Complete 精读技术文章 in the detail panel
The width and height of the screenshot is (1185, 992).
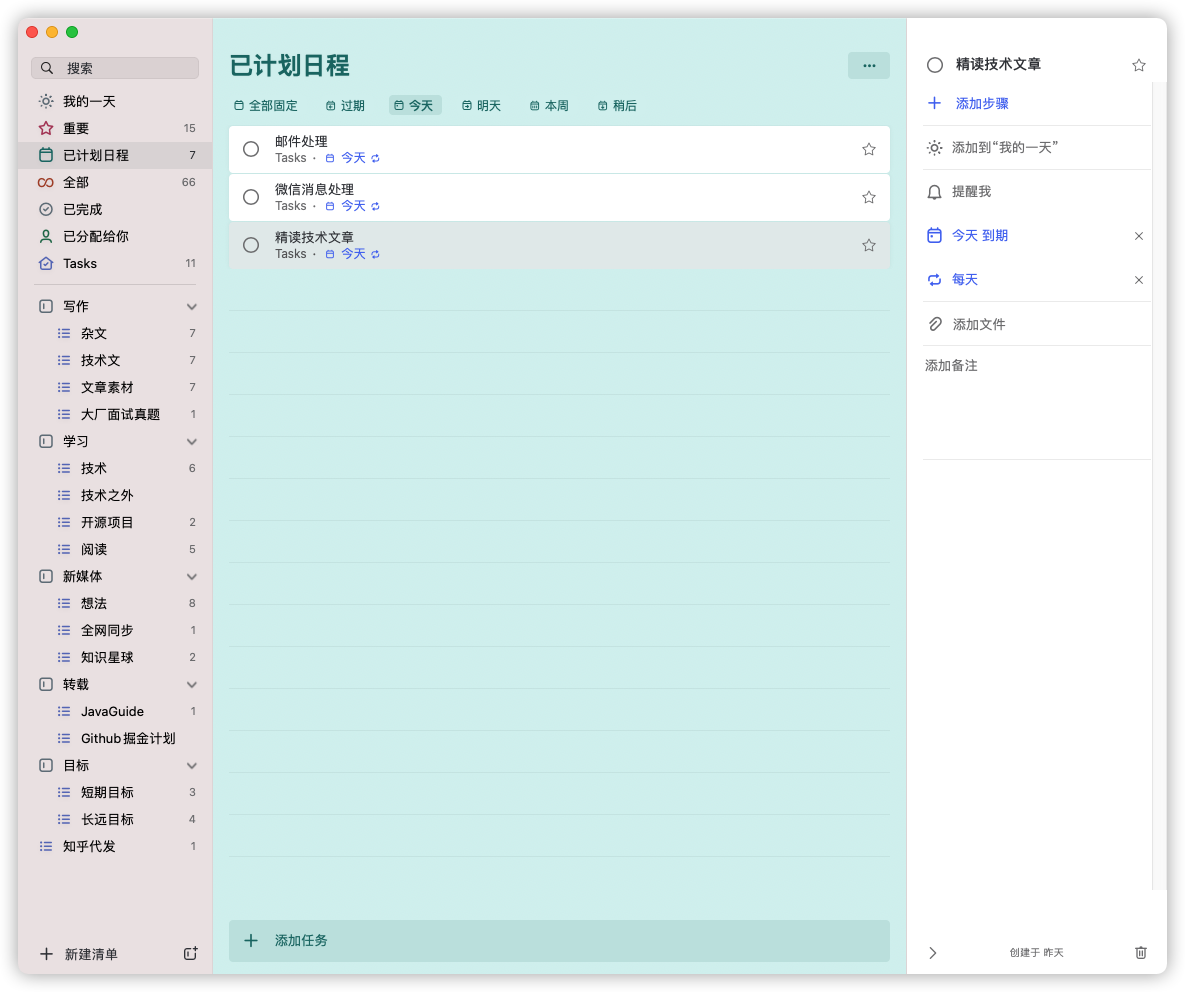coord(935,65)
